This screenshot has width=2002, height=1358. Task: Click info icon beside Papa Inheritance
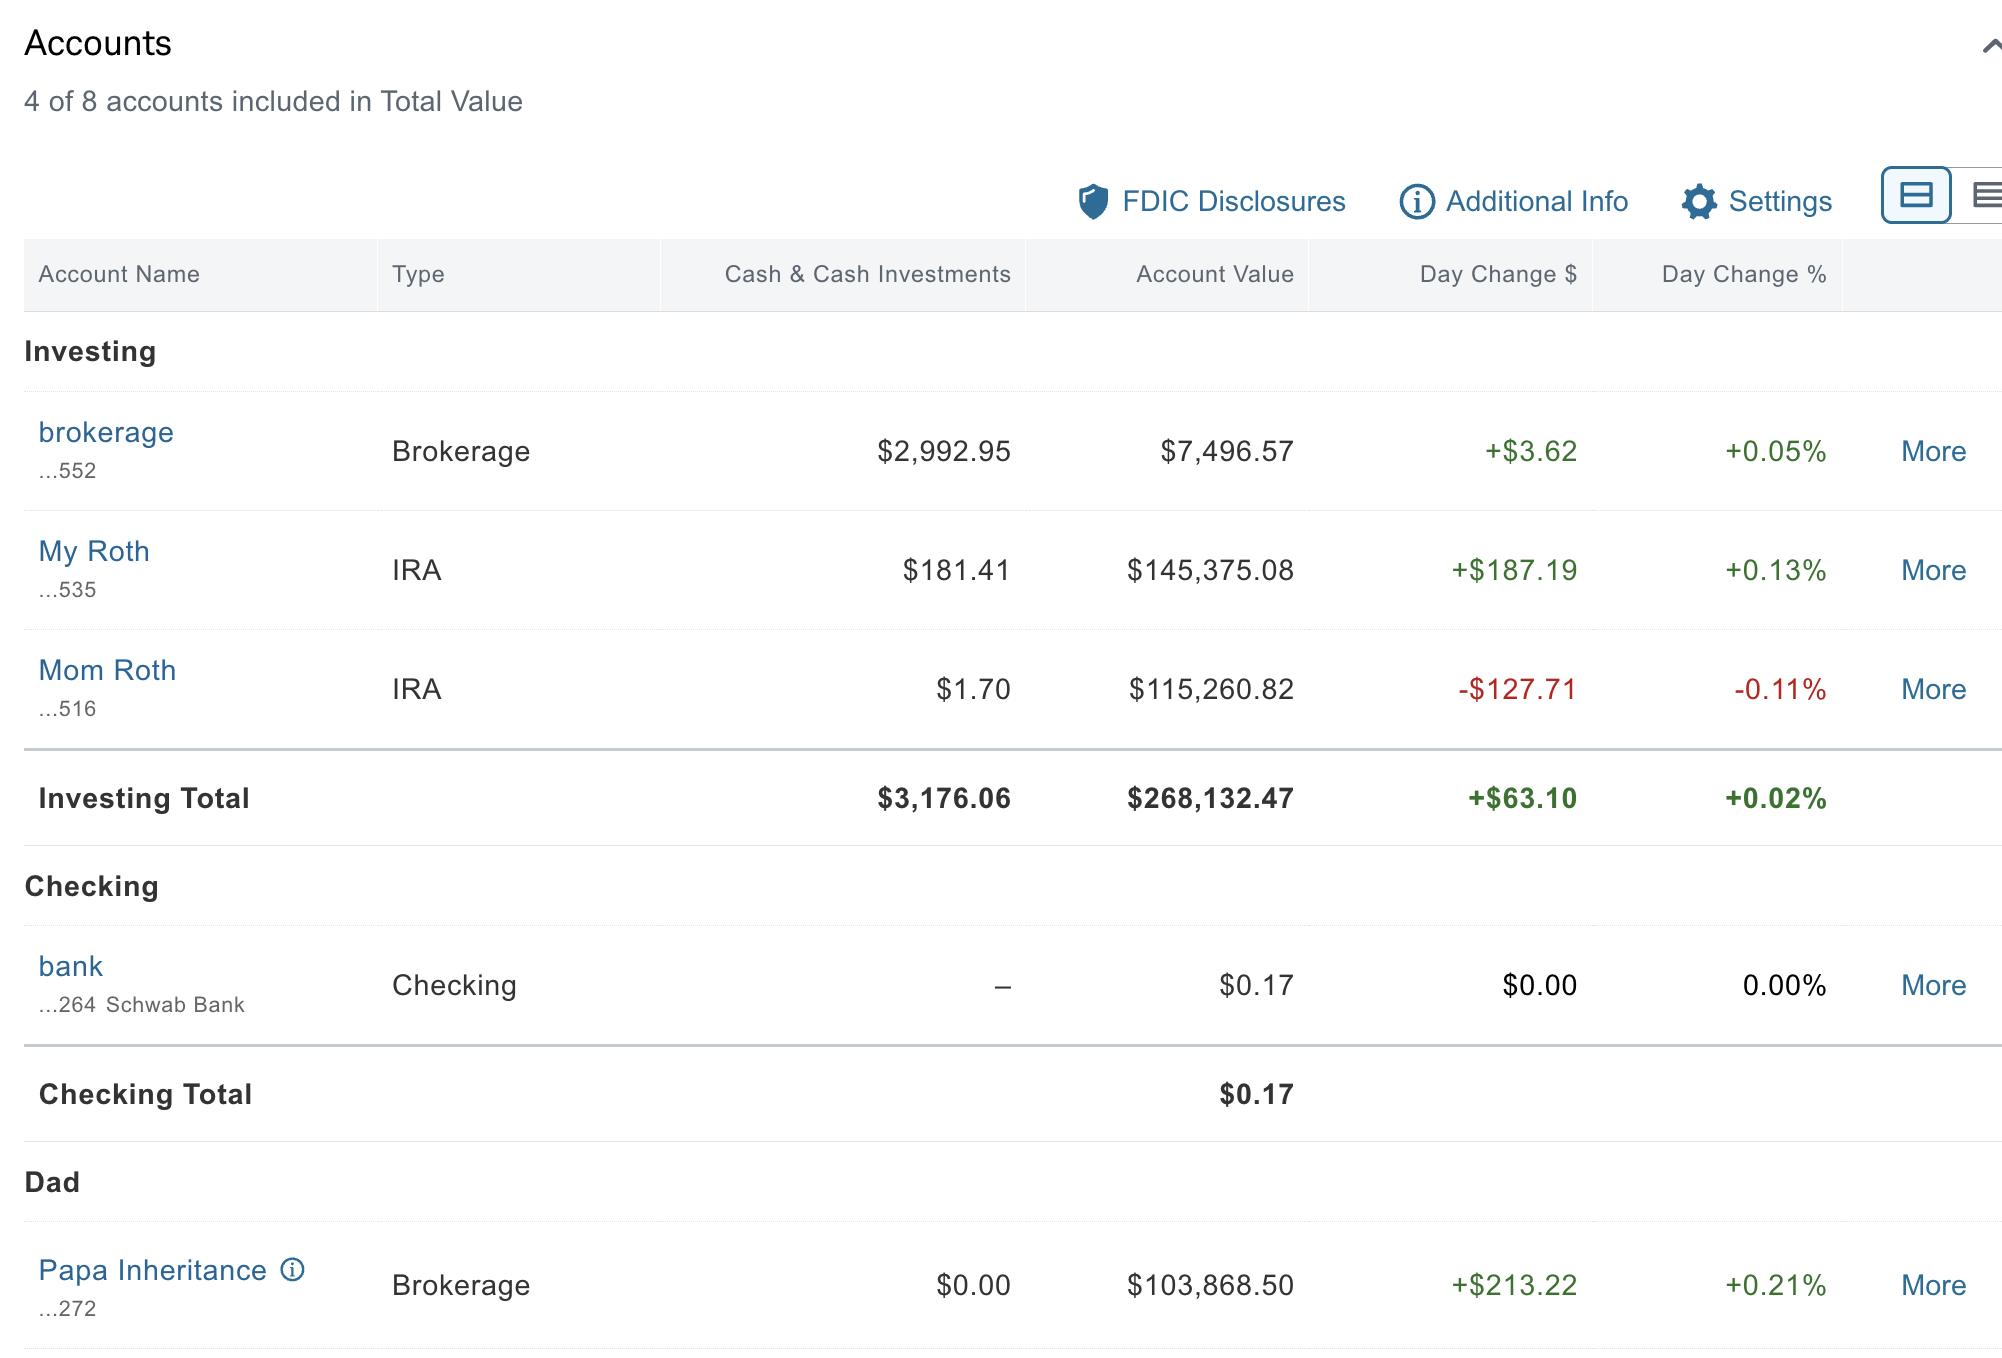coord(292,1269)
